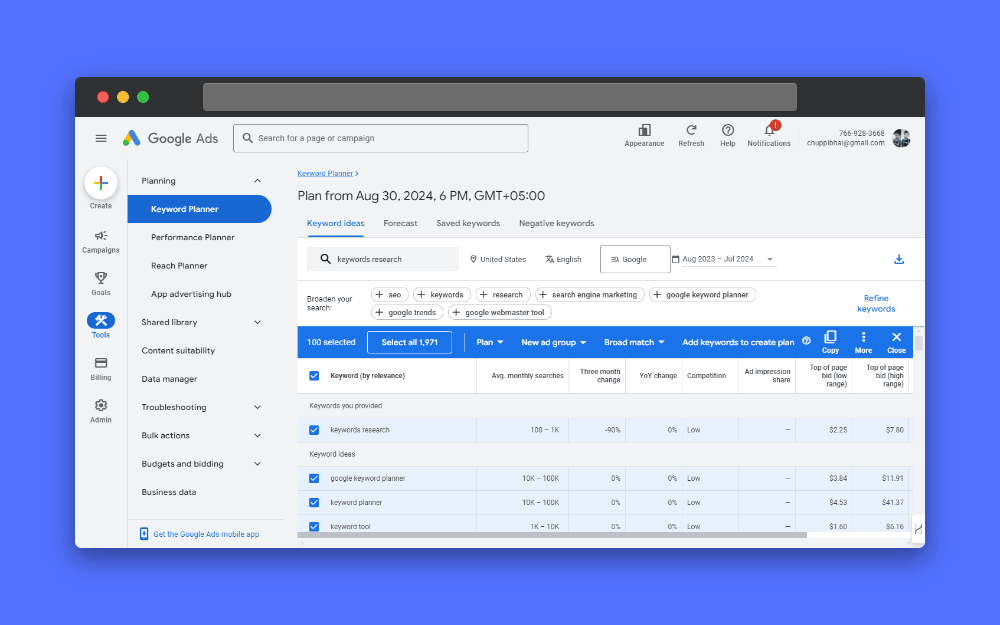Viewport: 1000px width, 625px height.
Task: Open the More options menu
Action: tap(864, 342)
